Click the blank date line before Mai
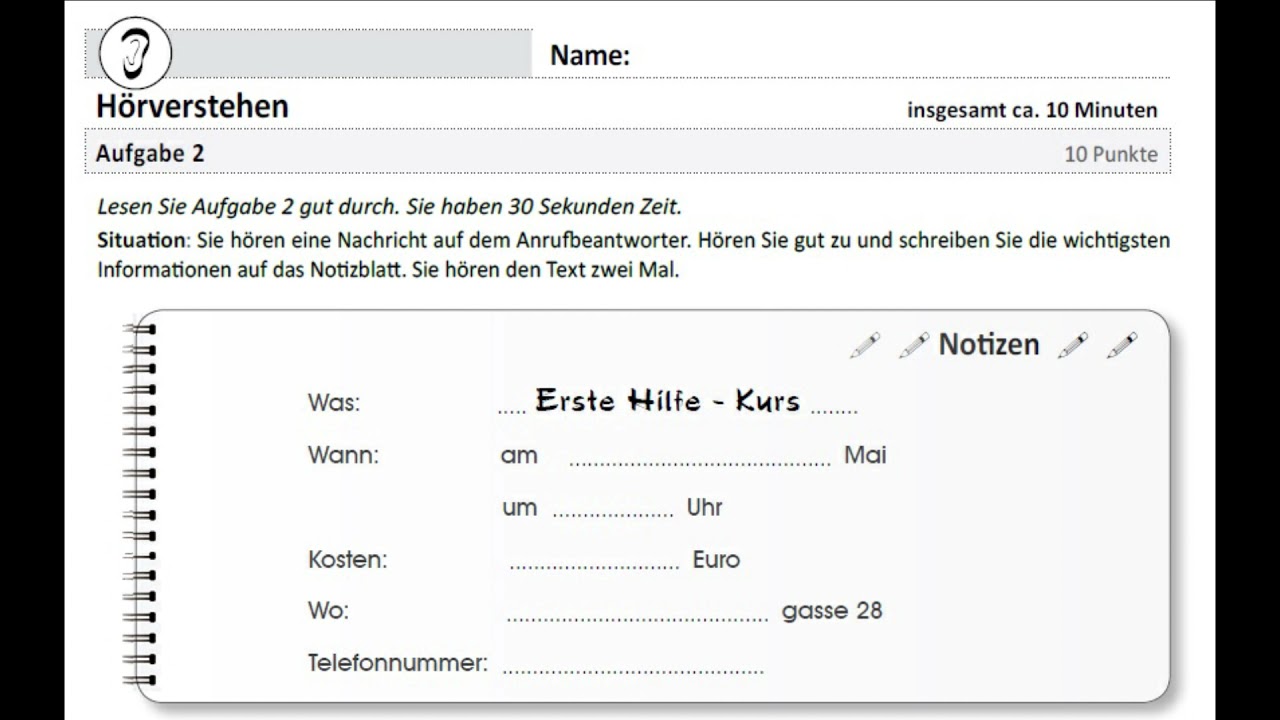The image size is (1280, 720). (700, 464)
